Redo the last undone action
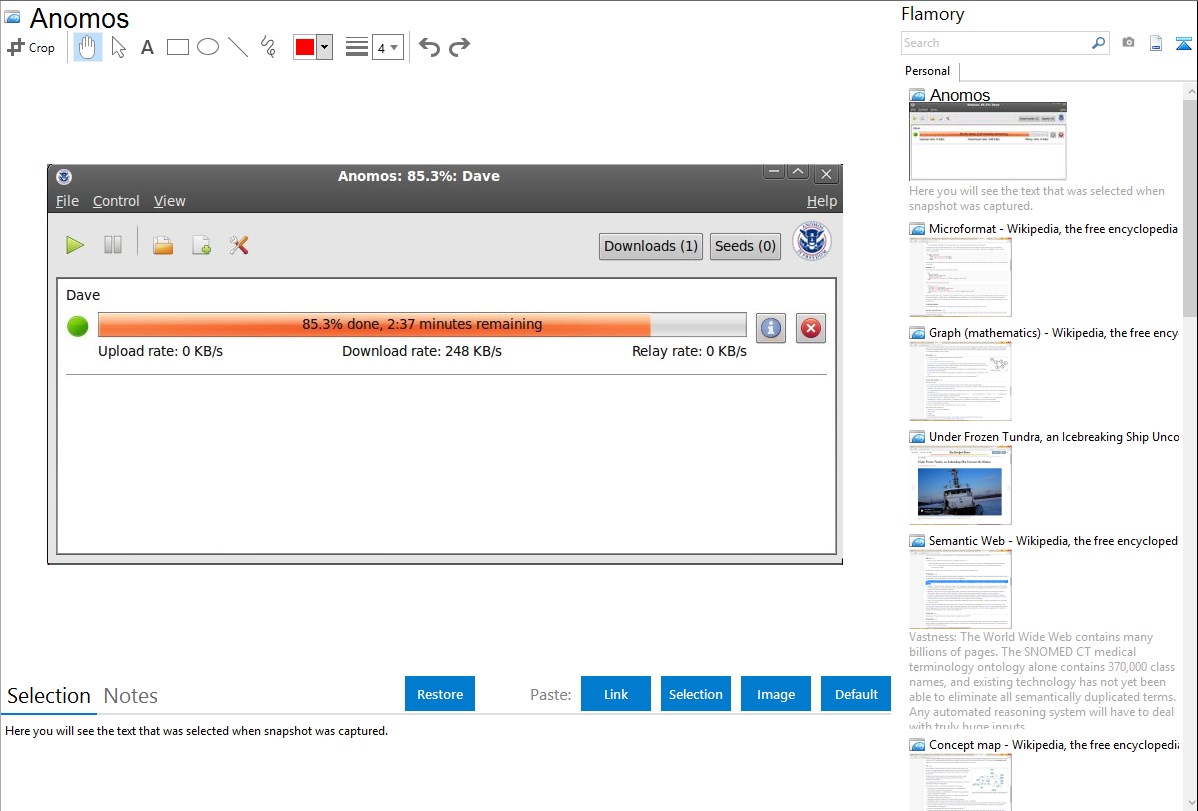 pos(460,47)
